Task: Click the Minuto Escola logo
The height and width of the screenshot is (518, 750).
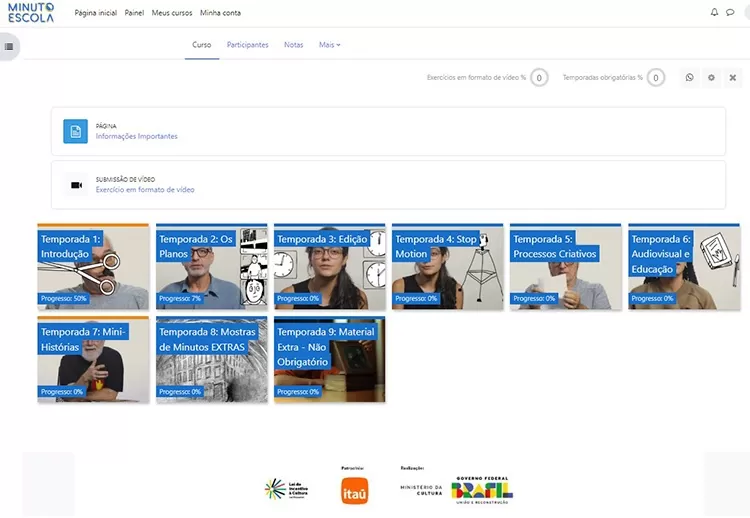Action: click(x=30, y=13)
